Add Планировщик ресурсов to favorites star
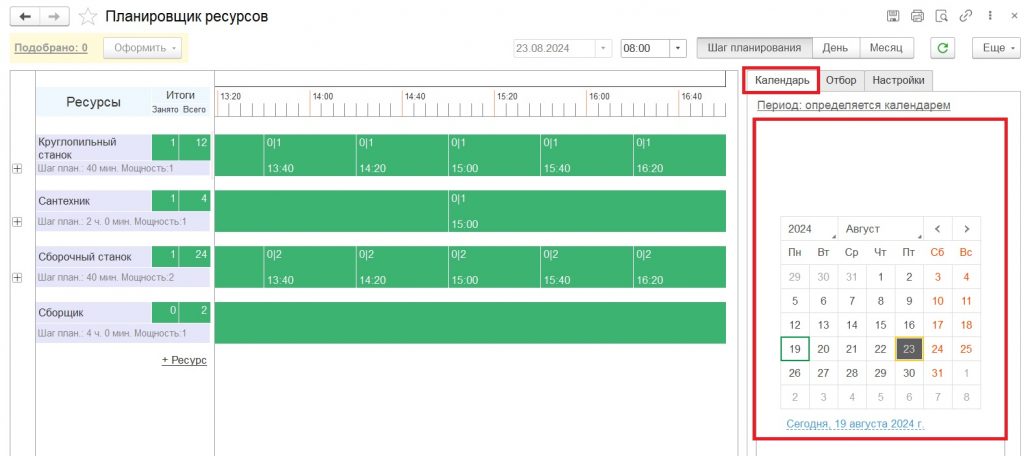Screen dimensions: 1024x456 pyautogui.click(x=88, y=17)
